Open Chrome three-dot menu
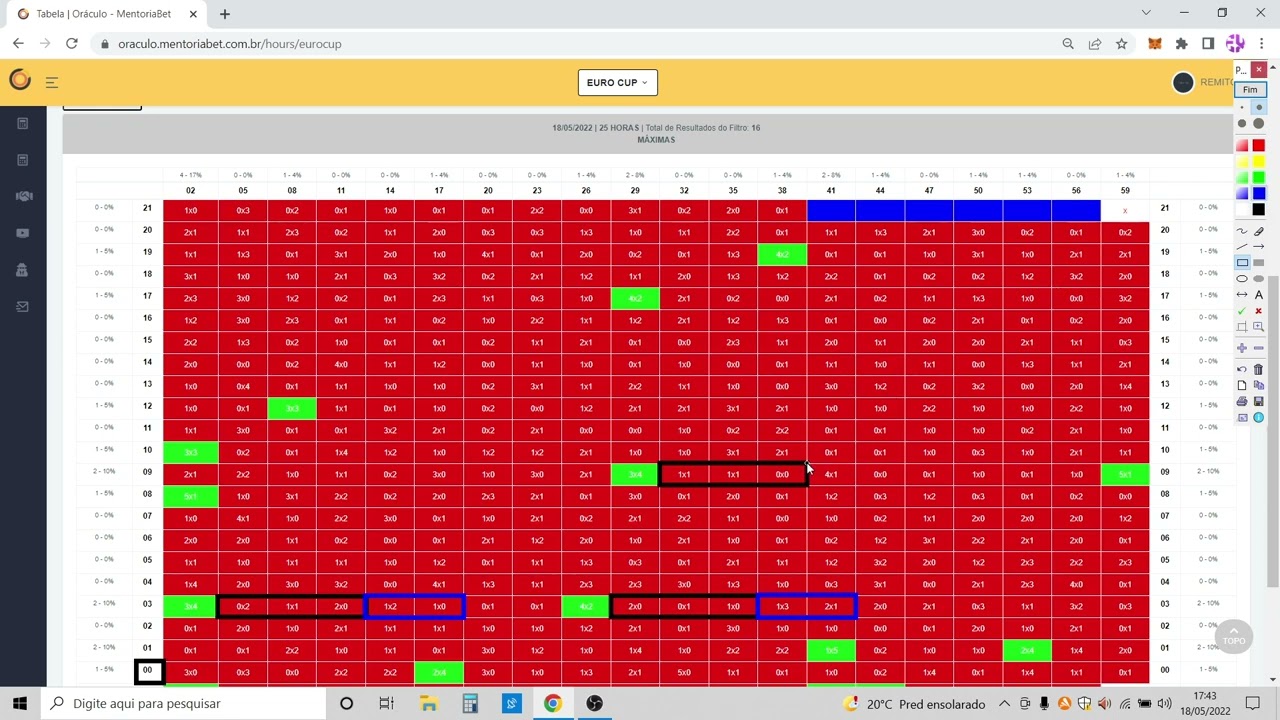Screen dimensions: 1280x720 [x=1261, y=44]
